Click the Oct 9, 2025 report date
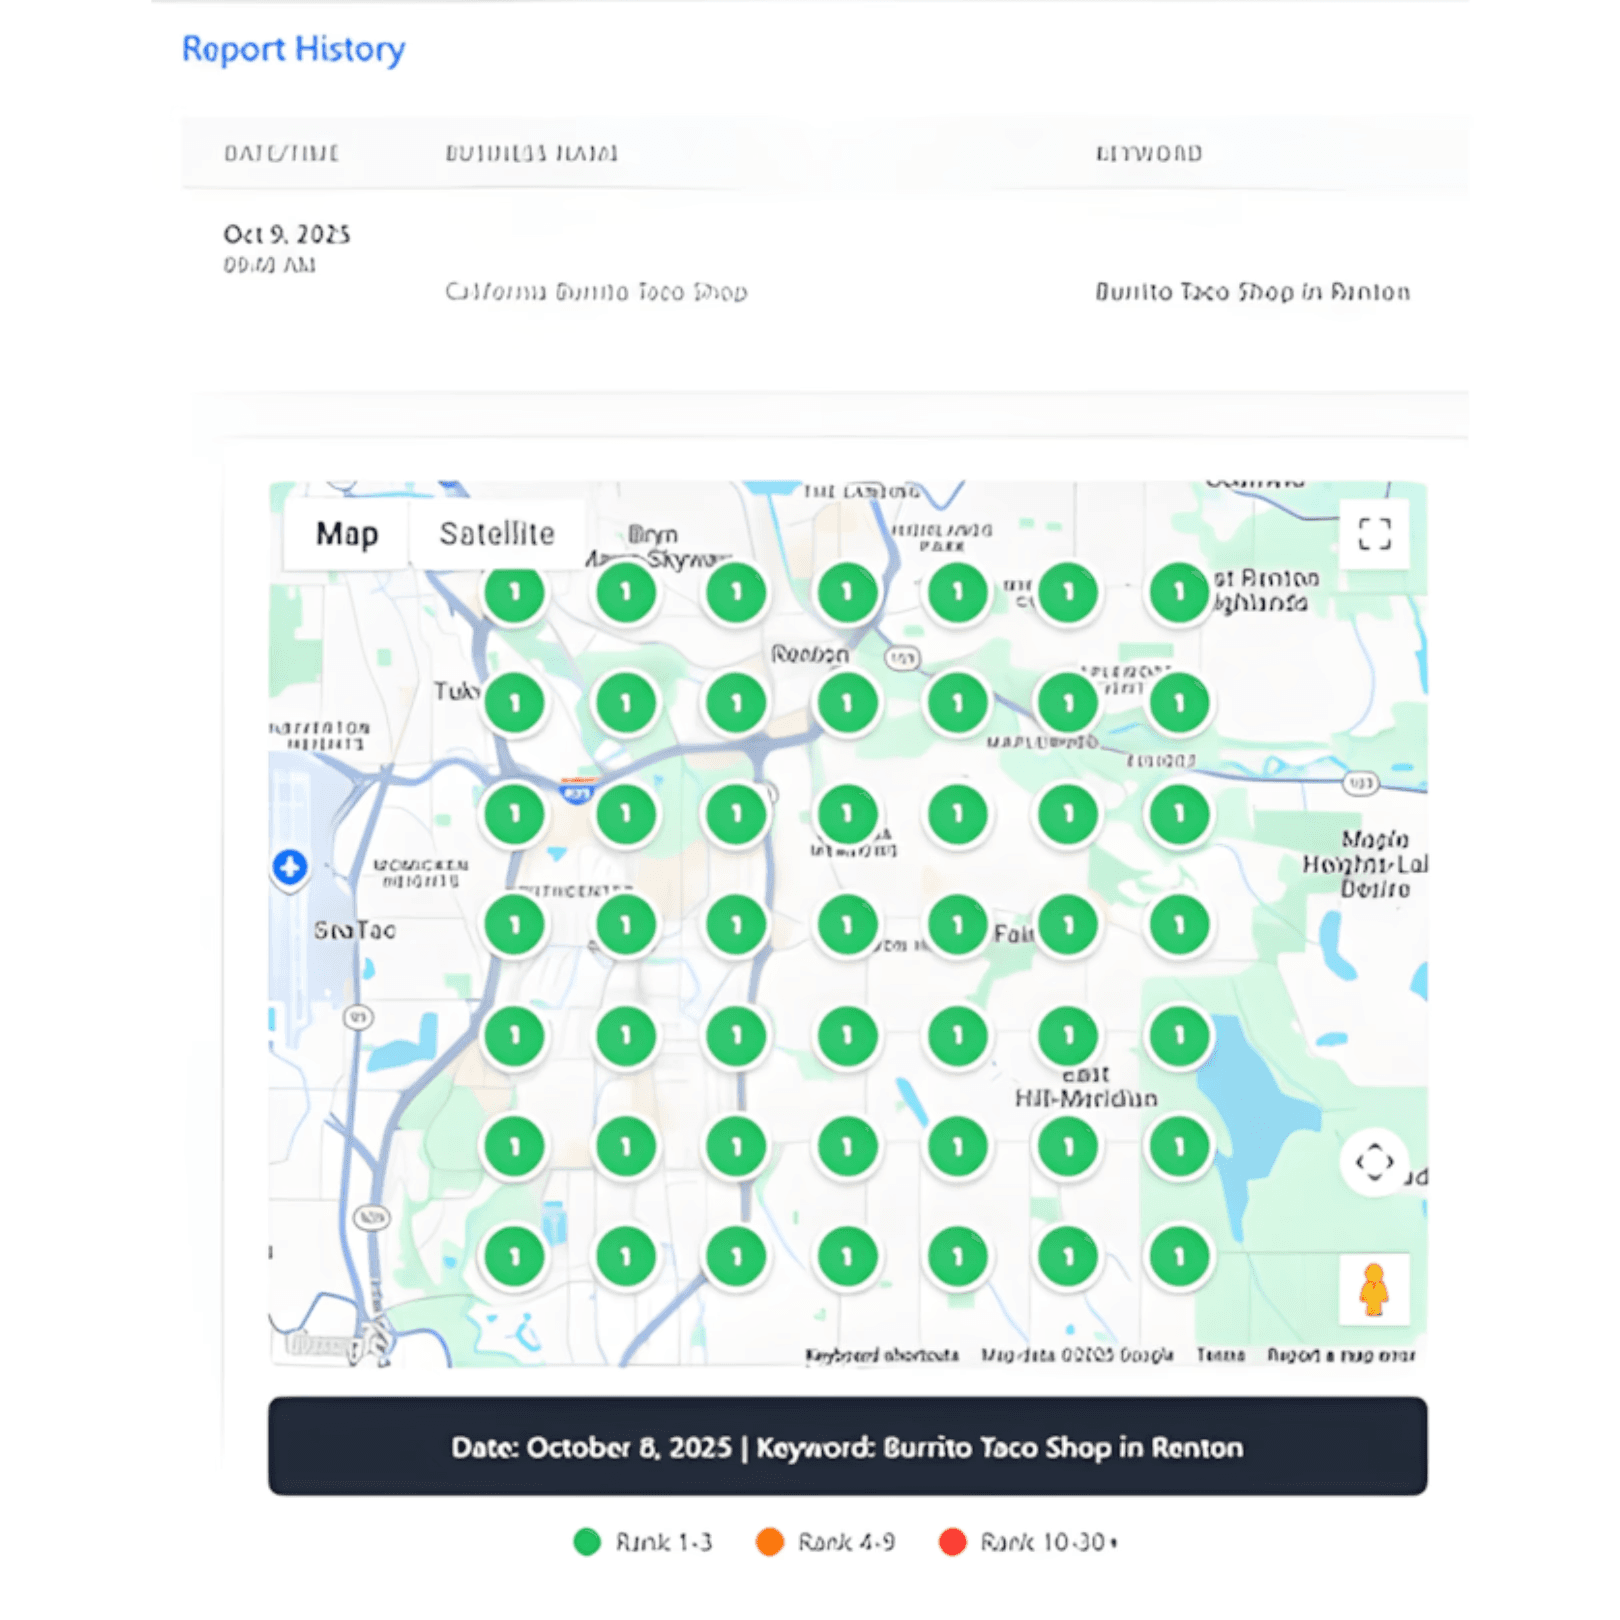The height and width of the screenshot is (1620, 1620). click(x=286, y=234)
